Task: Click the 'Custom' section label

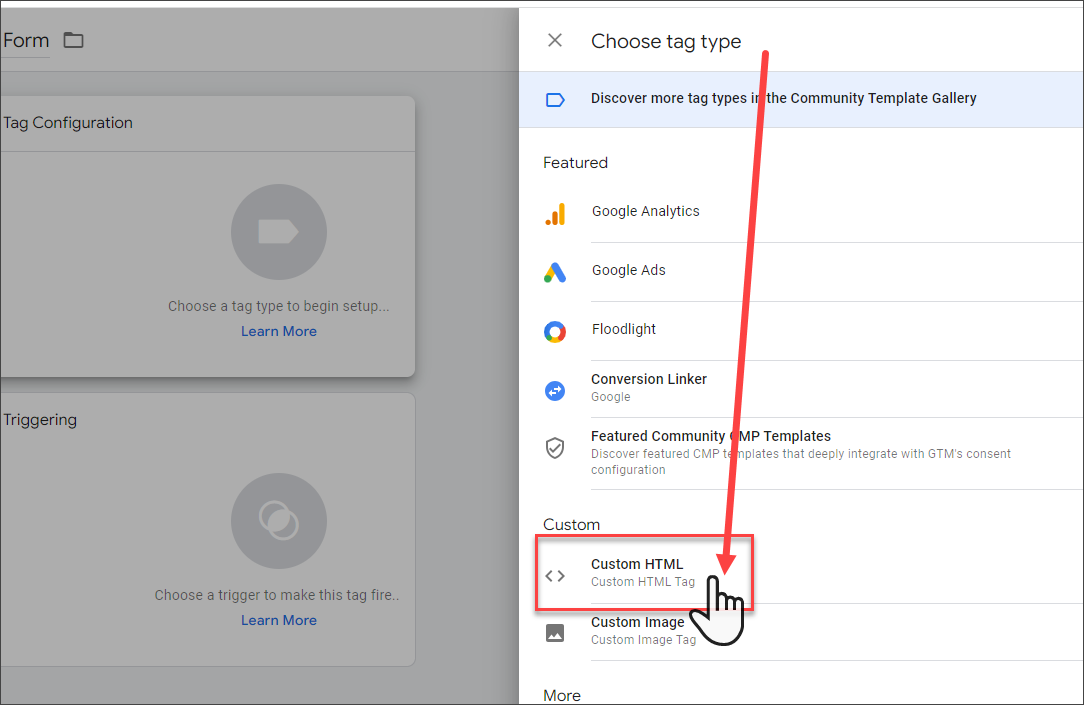Action: tap(571, 524)
